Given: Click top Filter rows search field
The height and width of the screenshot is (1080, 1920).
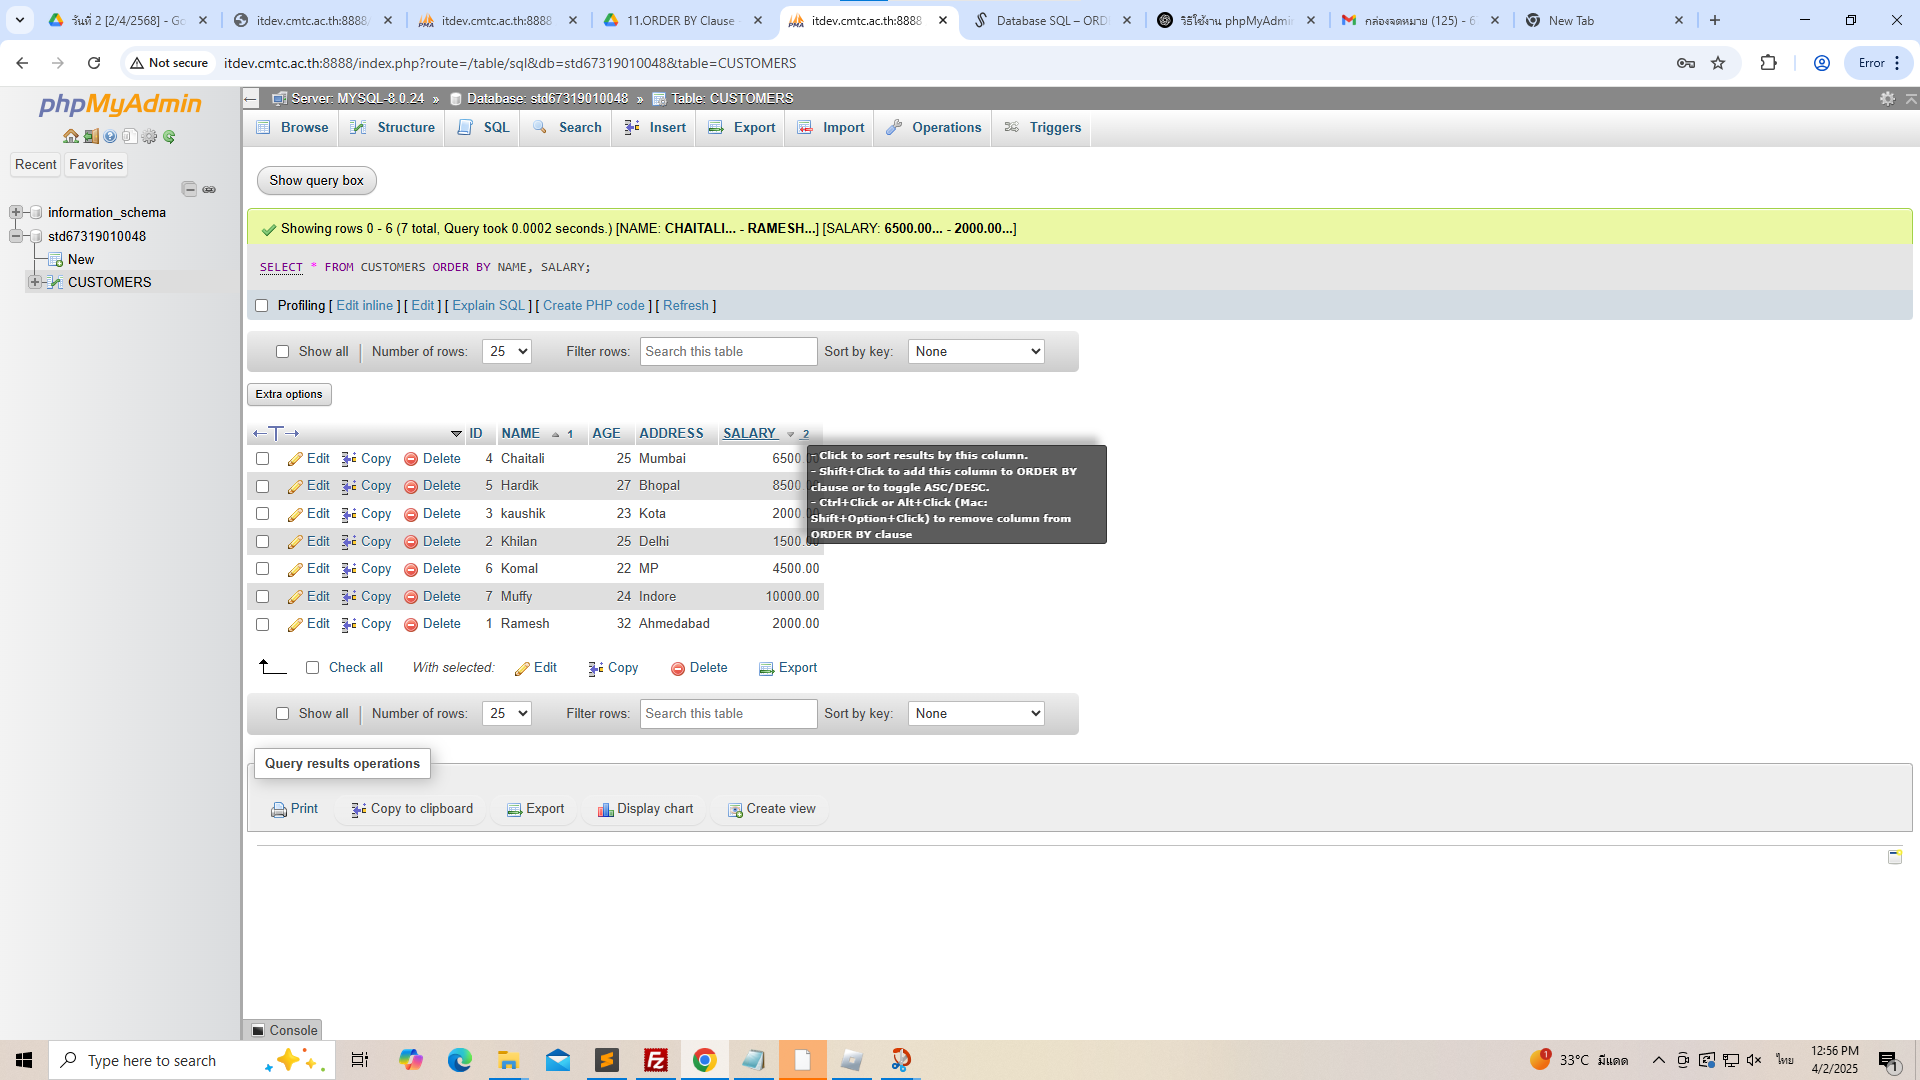Looking at the screenshot, I should point(728,352).
